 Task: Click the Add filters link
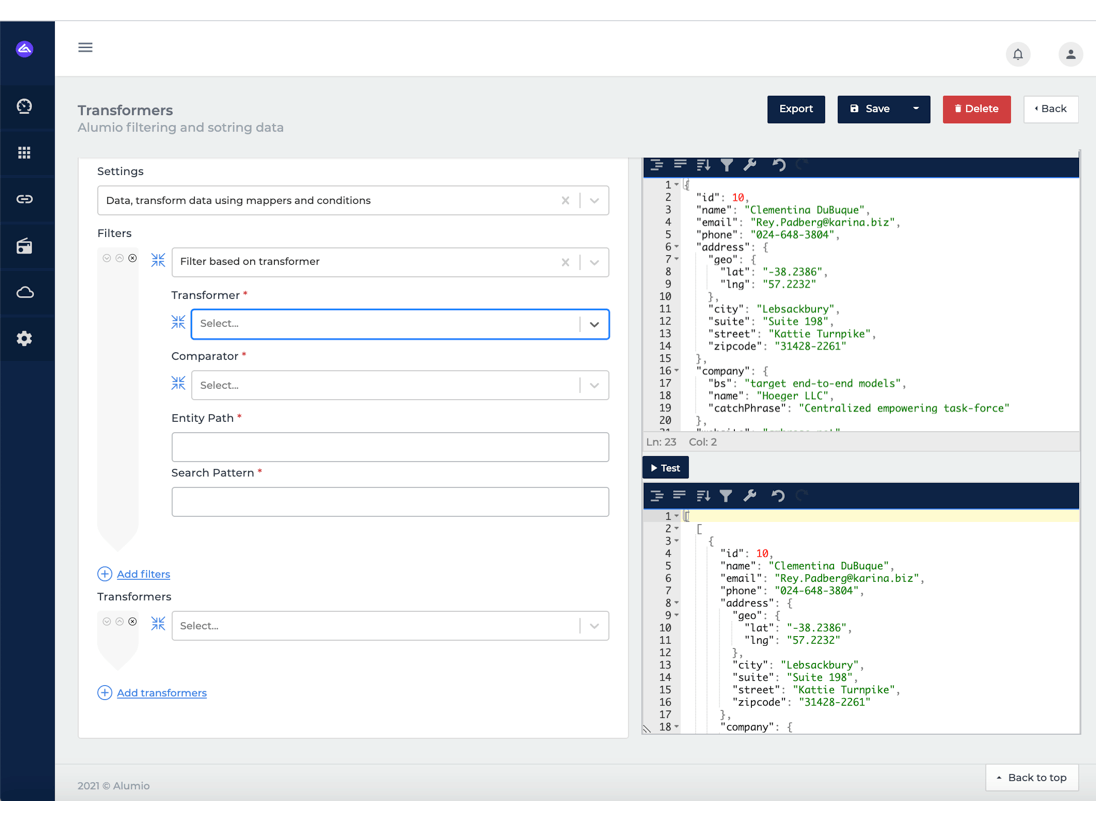tap(143, 574)
